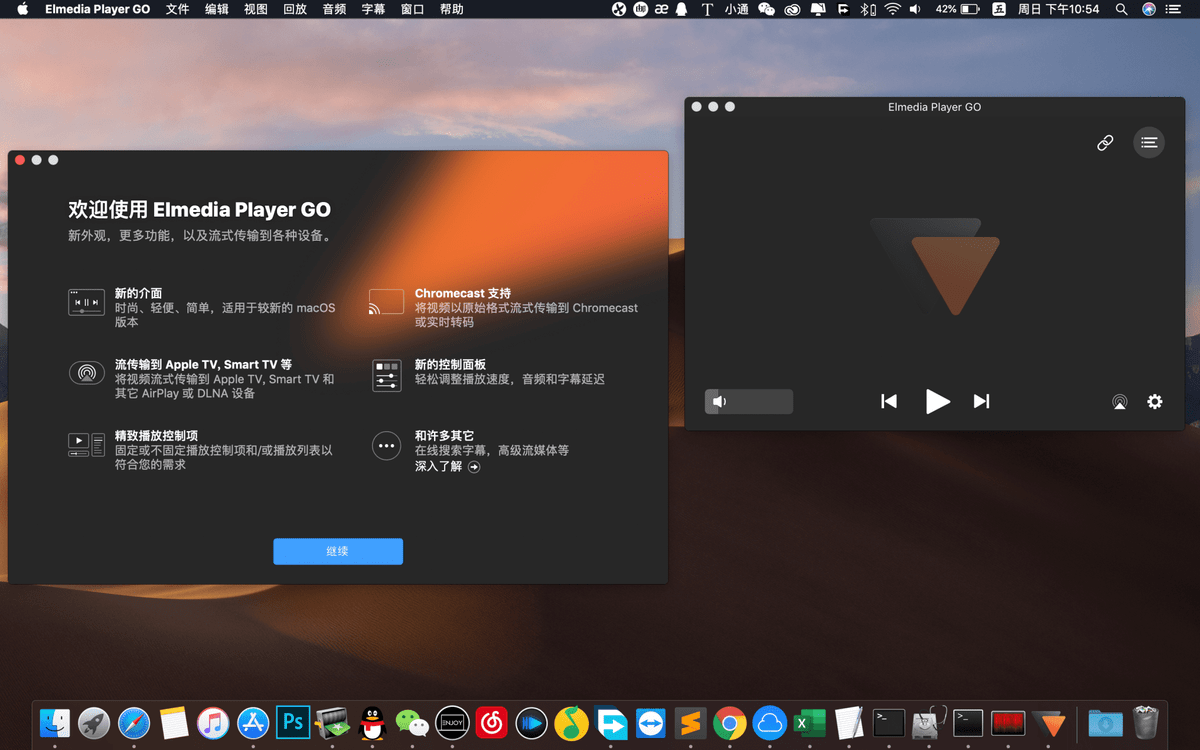Click the 精致播放控制项 icon

[86, 445]
